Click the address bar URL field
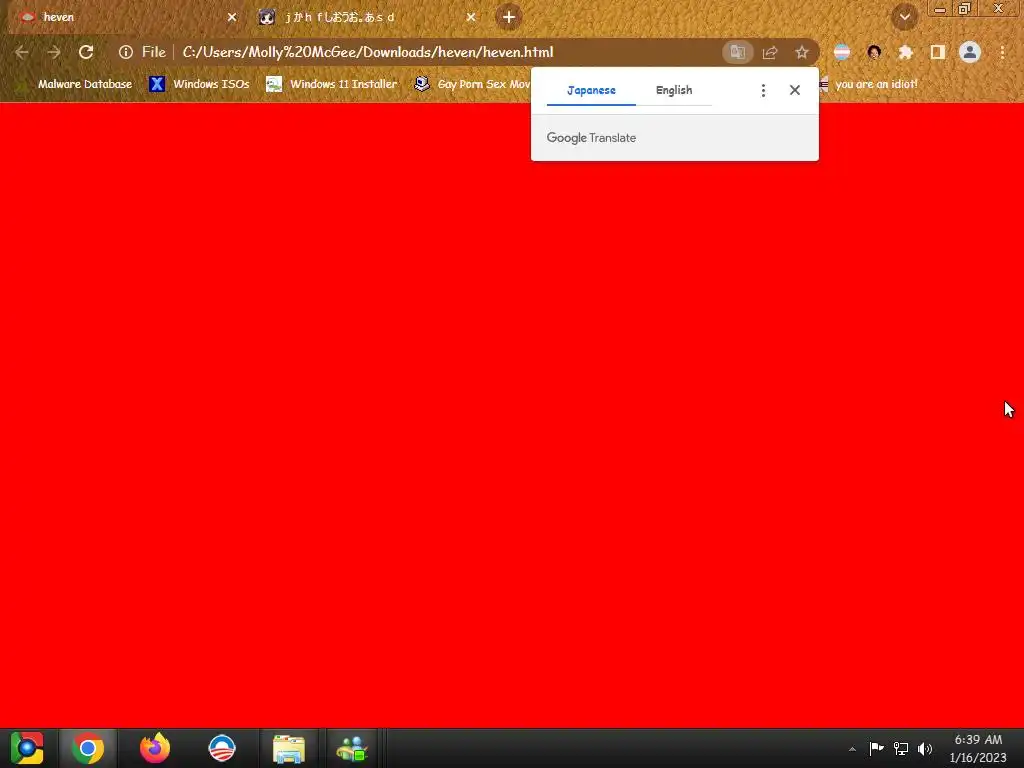The height and width of the screenshot is (768, 1024). tap(418, 52)
